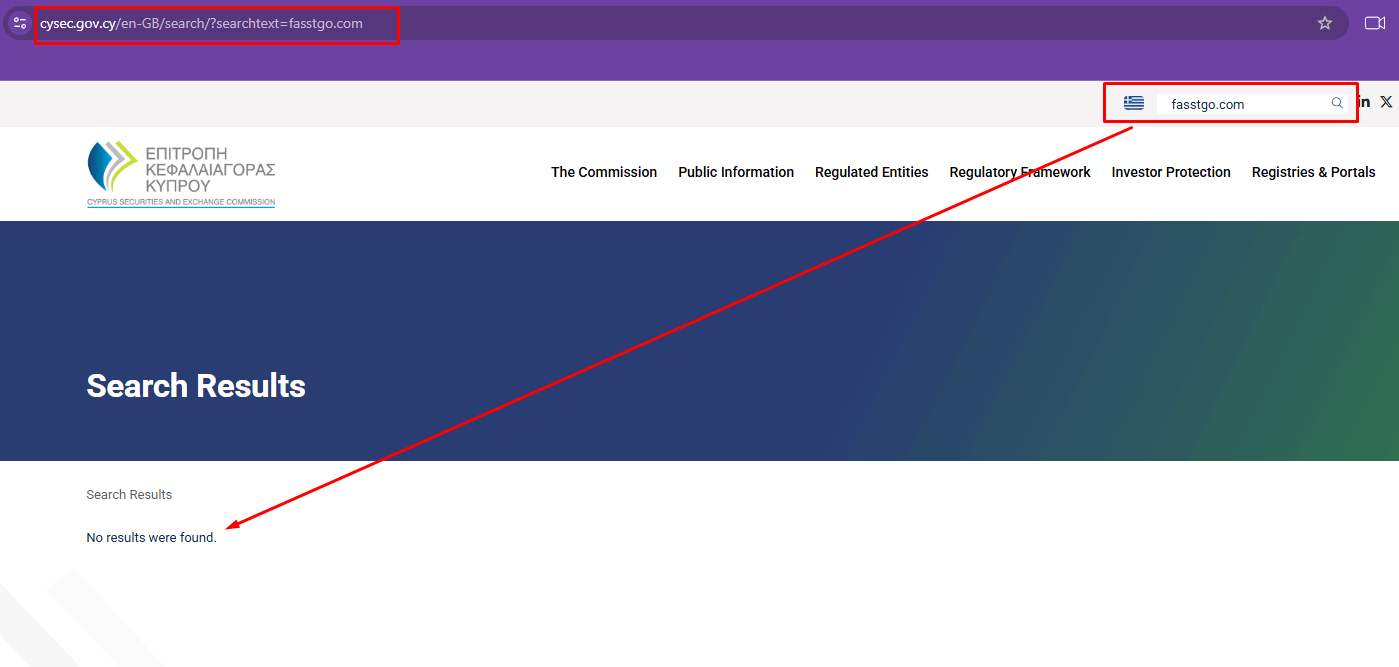Open The Commission menu

point(604,172)
